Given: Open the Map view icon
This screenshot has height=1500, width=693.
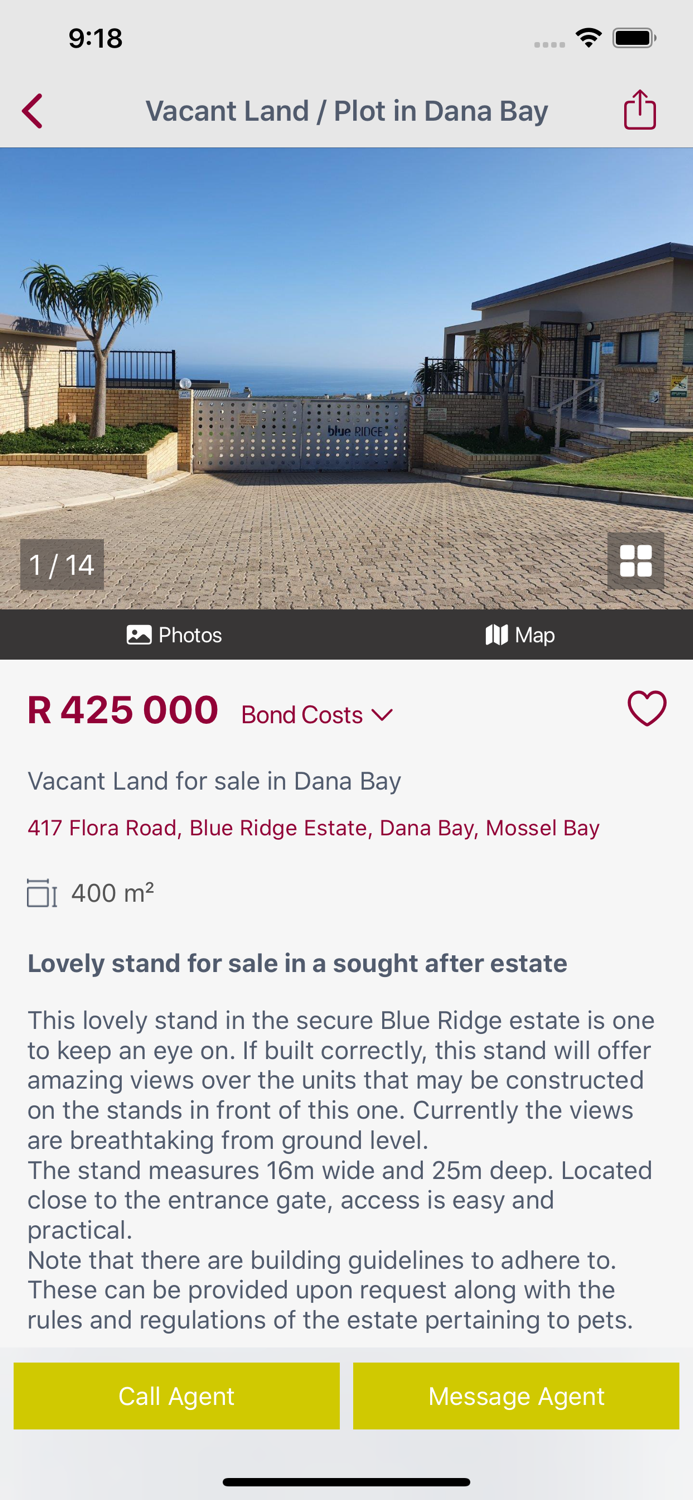Looking at the screenshot, I should pos(497,634).
